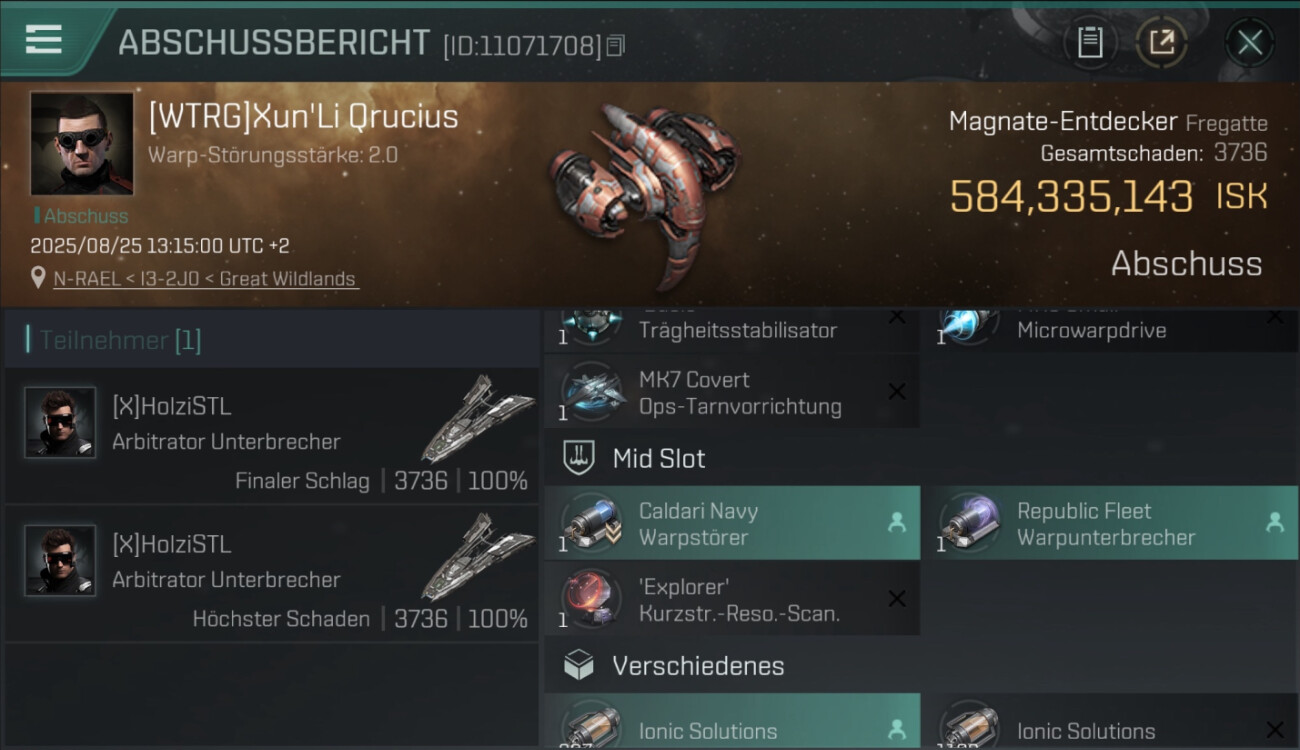Select HolzISTL Höchster Schaden portrait
Screen dimensions: 1300x750
click(60, 560)
